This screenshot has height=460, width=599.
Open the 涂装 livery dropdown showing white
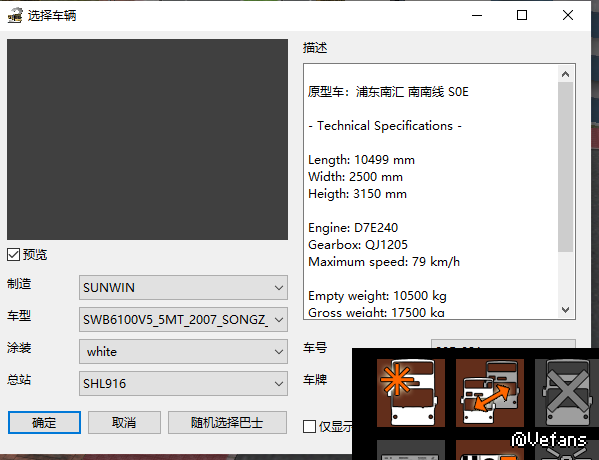[x=183, y=351]
